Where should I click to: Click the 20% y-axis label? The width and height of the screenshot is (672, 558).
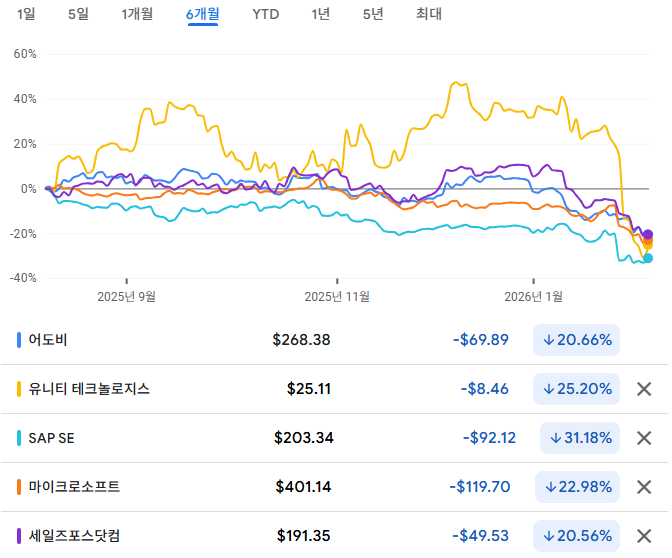click(x=25, y=144)
